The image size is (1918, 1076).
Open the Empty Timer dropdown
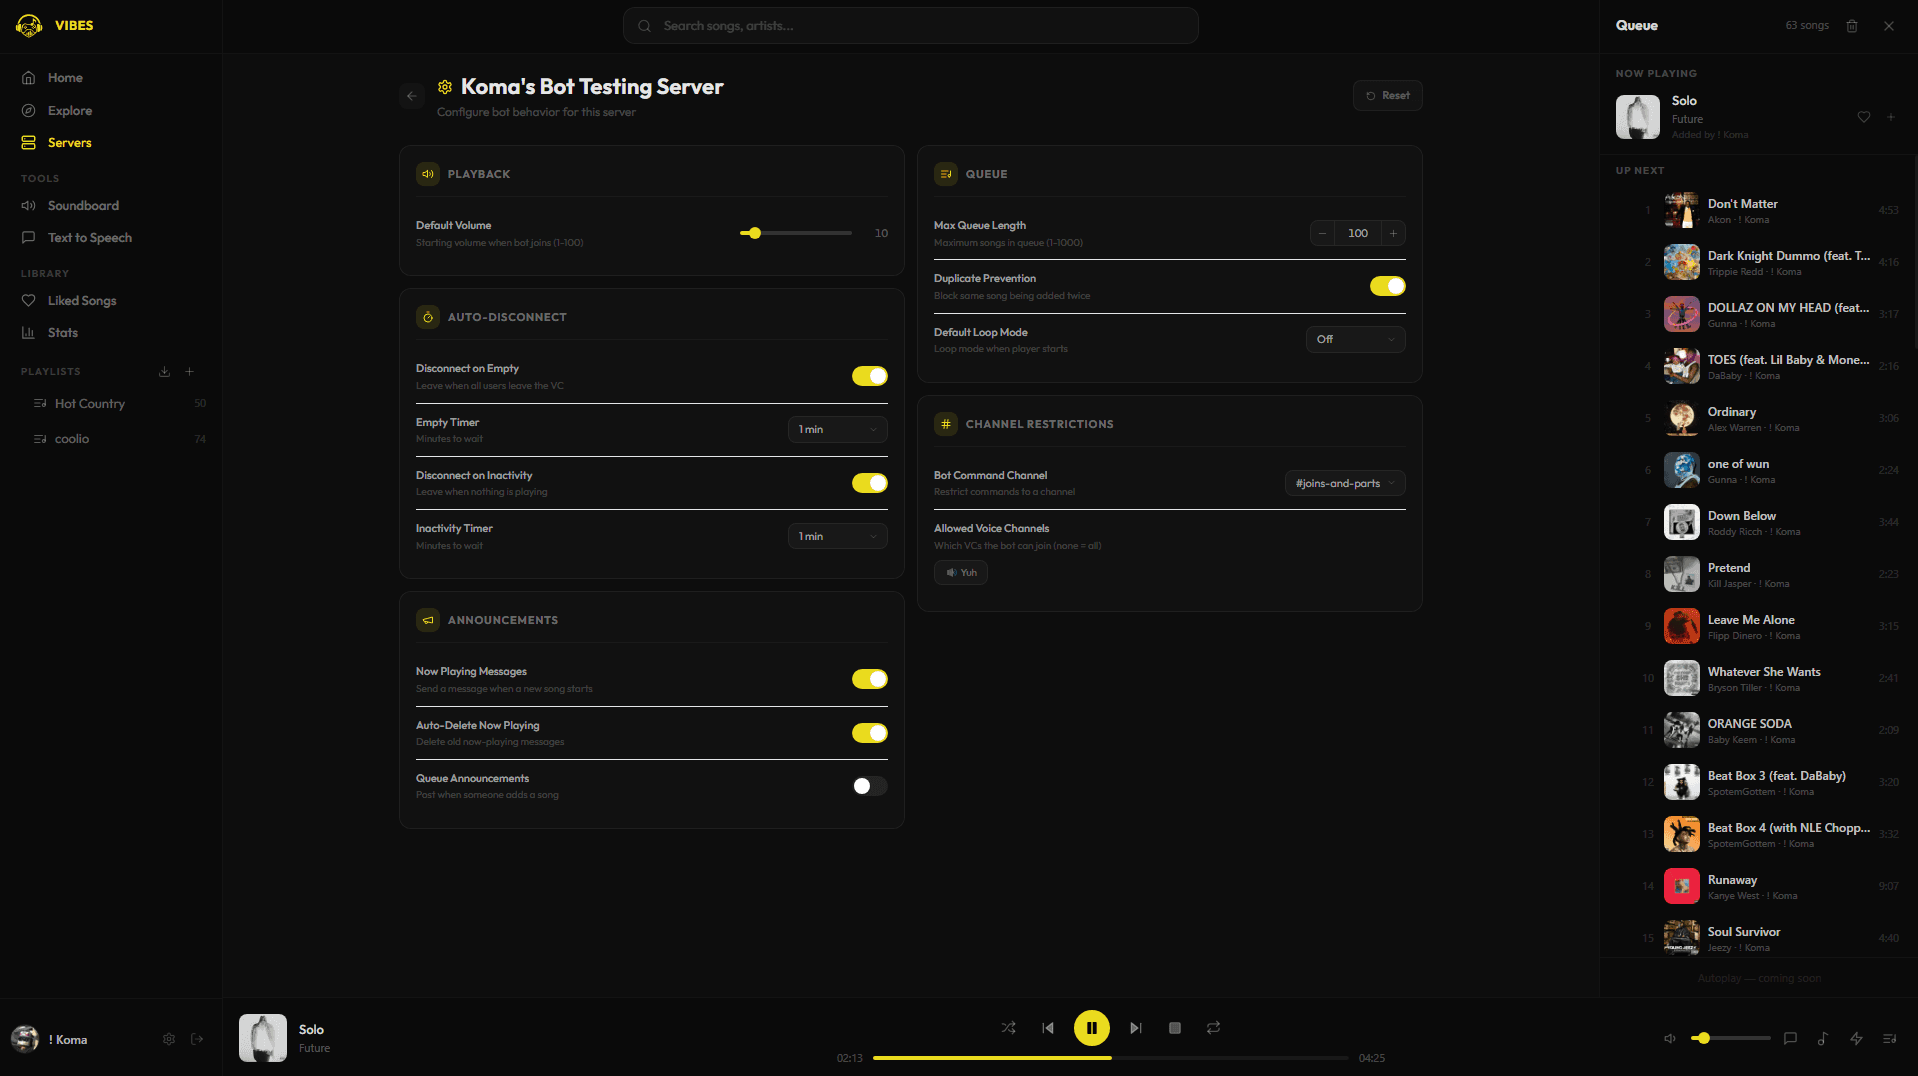tap(837, 429)
